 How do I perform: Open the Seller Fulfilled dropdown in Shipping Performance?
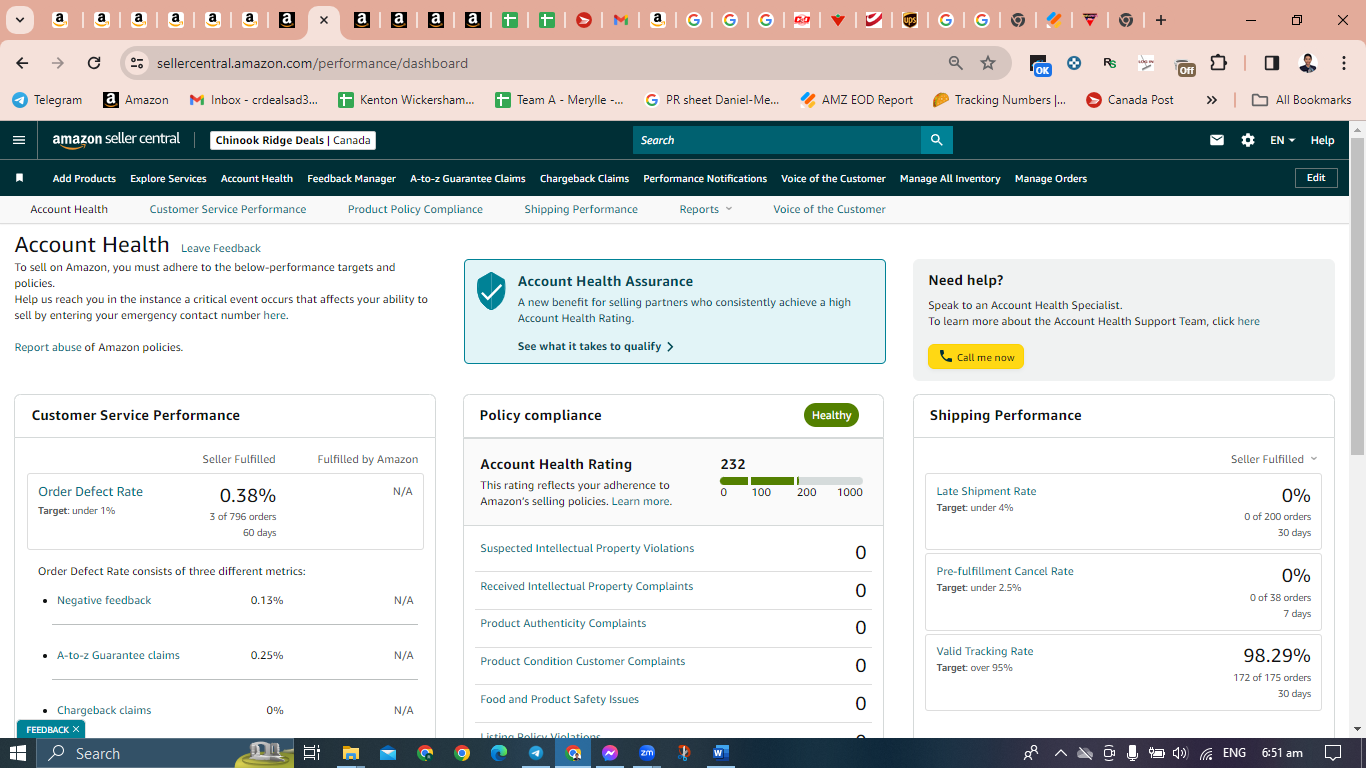[1274, 459]
